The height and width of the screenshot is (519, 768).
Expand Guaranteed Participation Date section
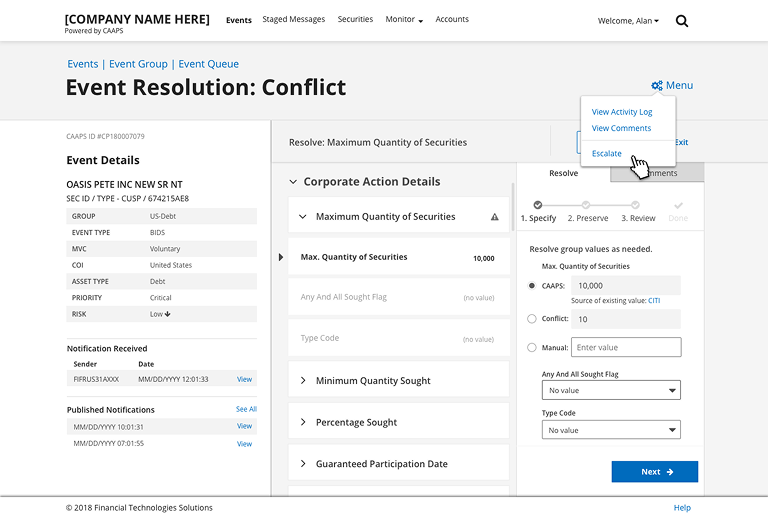pyautogui.click(x=303, y=464)
